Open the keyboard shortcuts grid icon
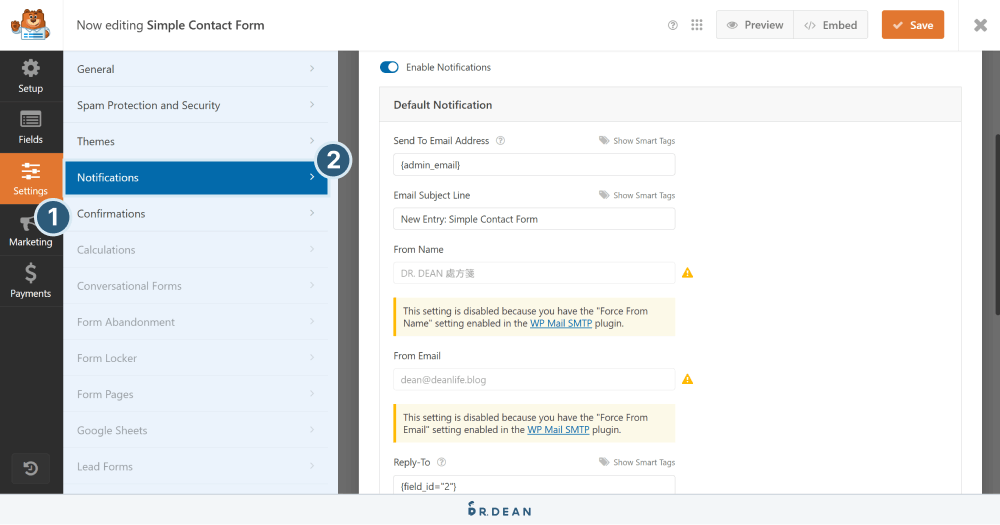 click(696, 25)
